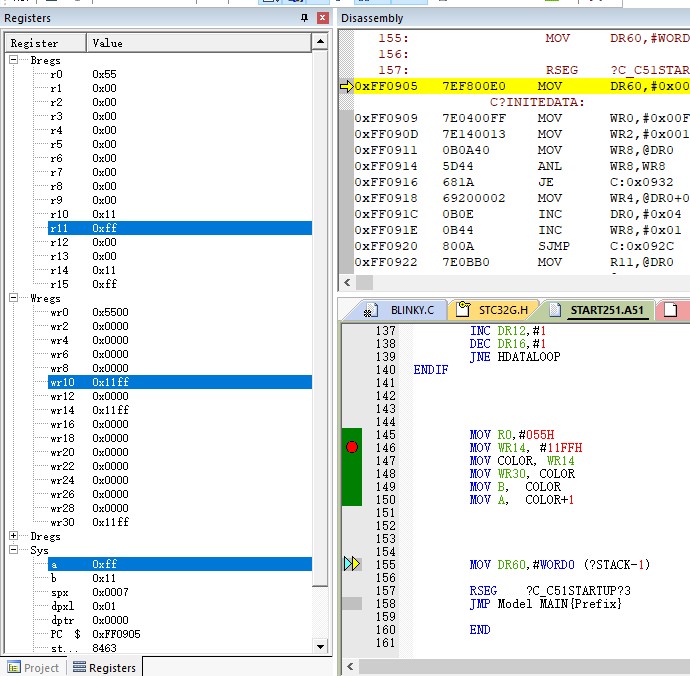The image size is (690, 676).
Task: Open the BLINKY.C editor tab
Action: (398, 310)
